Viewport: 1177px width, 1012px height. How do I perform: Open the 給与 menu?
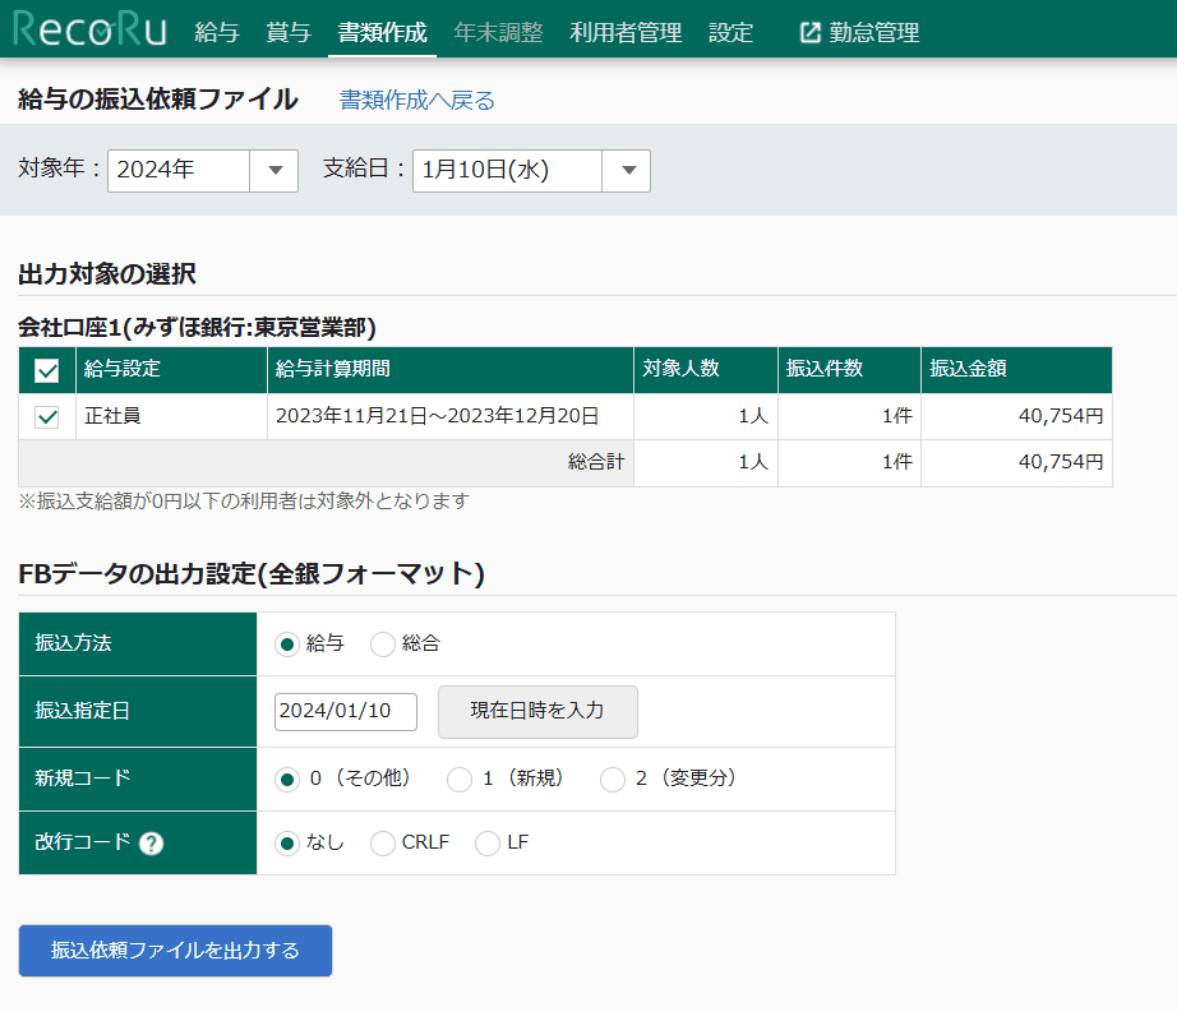point(217,32)
